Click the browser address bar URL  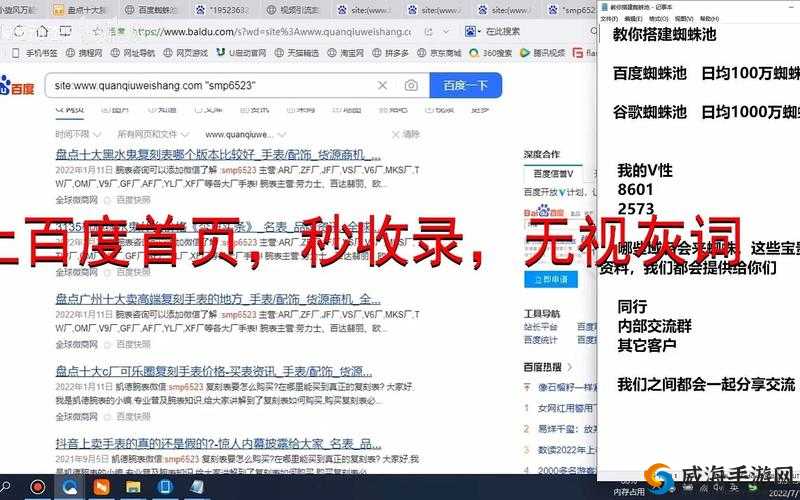pyautogui.click(x=270, y=32)
